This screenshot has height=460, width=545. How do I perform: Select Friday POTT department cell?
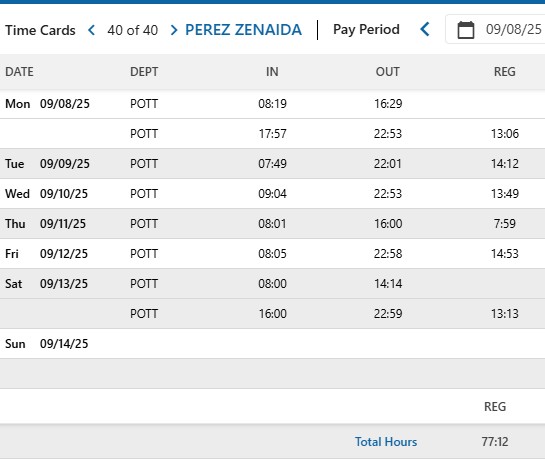pos(144,254)
